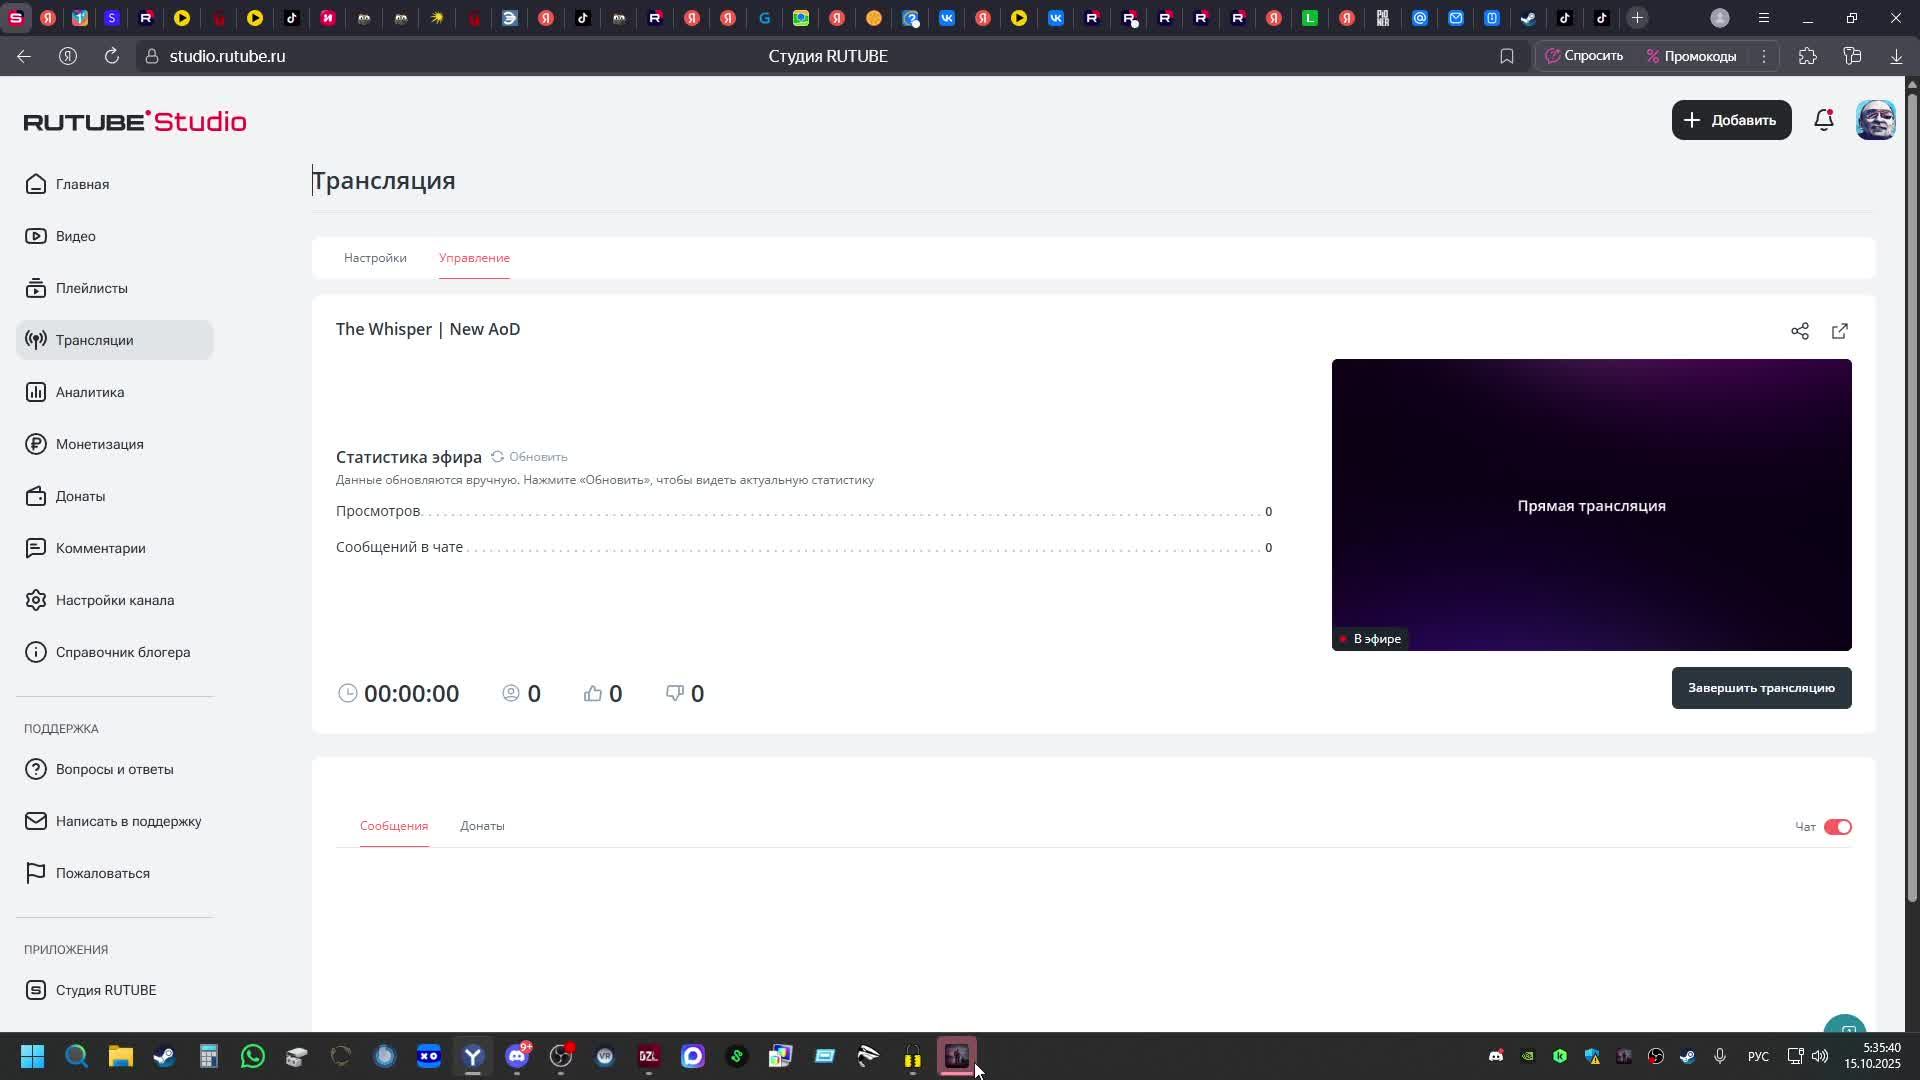
Task: Open Discord from the Windows taskbar
Action: point(517,1057)
